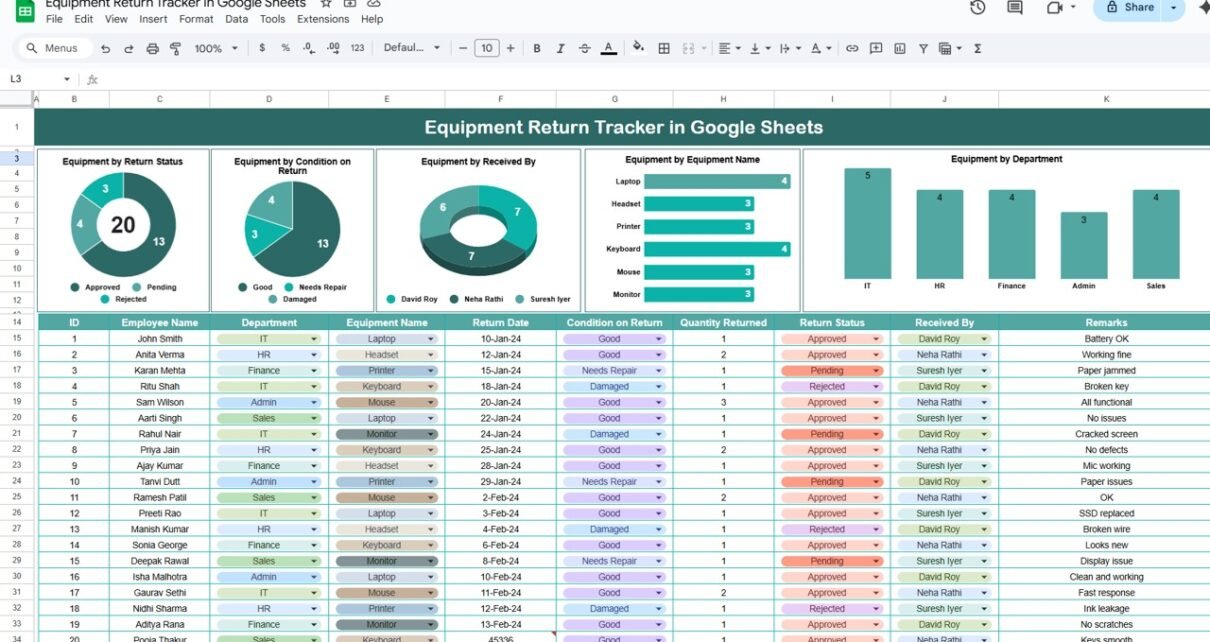Open the Help menu
The height and width of the screenshot is (642, 1210).
pos(372,19)
